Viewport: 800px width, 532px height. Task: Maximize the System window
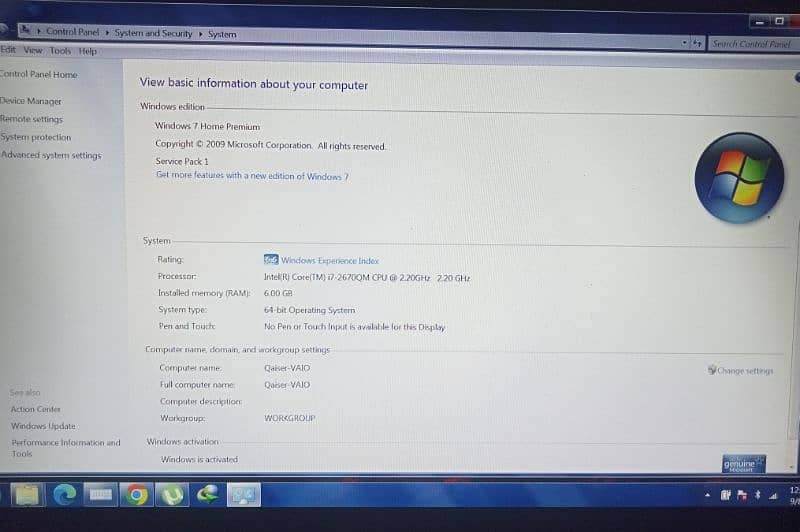click(779, 21)
